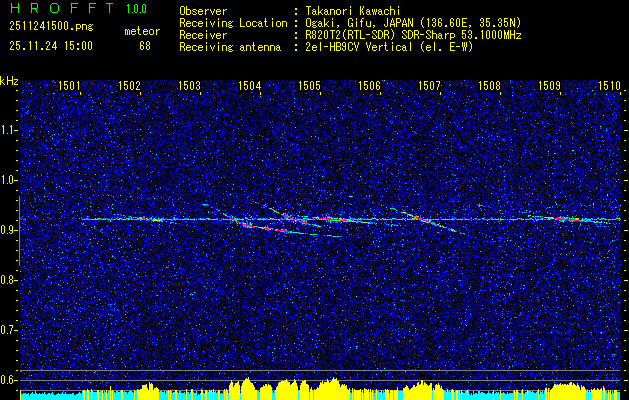Click the Receiver field label
The width and height of the screenshot is (629, 400).
click(203, 35)
